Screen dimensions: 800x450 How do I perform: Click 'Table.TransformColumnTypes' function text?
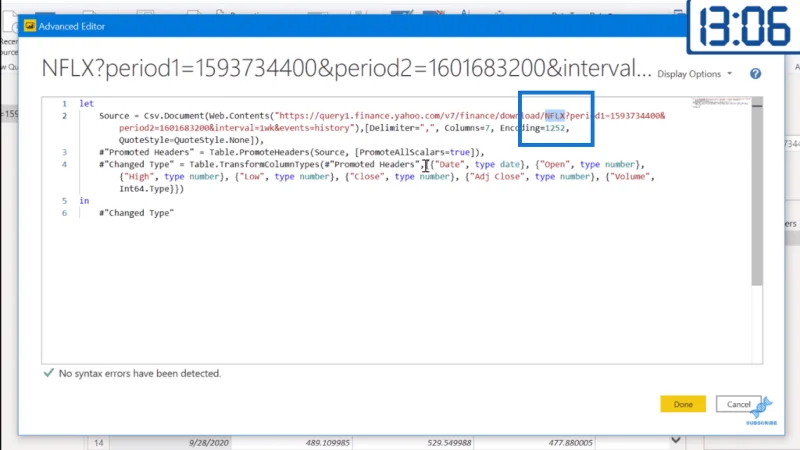coord(254,164)
